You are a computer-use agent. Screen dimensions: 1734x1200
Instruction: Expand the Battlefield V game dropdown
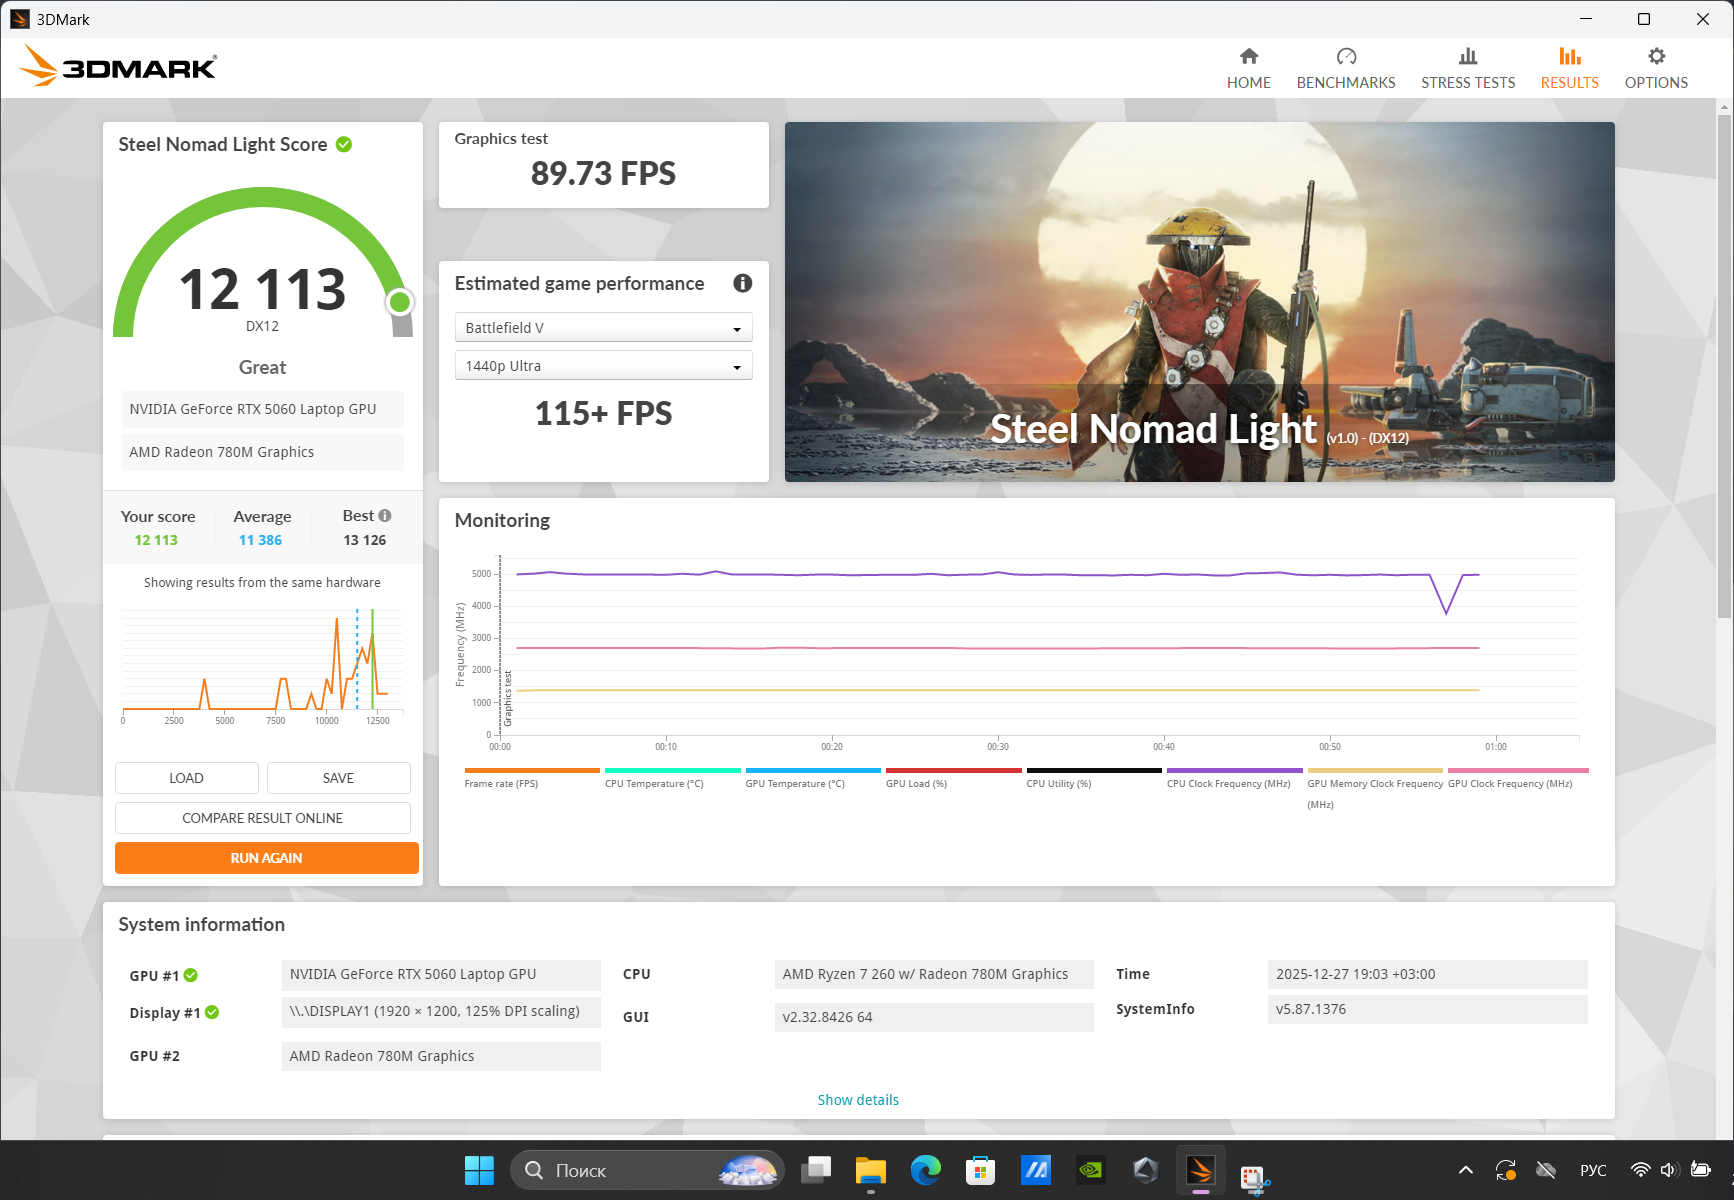tap(603, 328)
